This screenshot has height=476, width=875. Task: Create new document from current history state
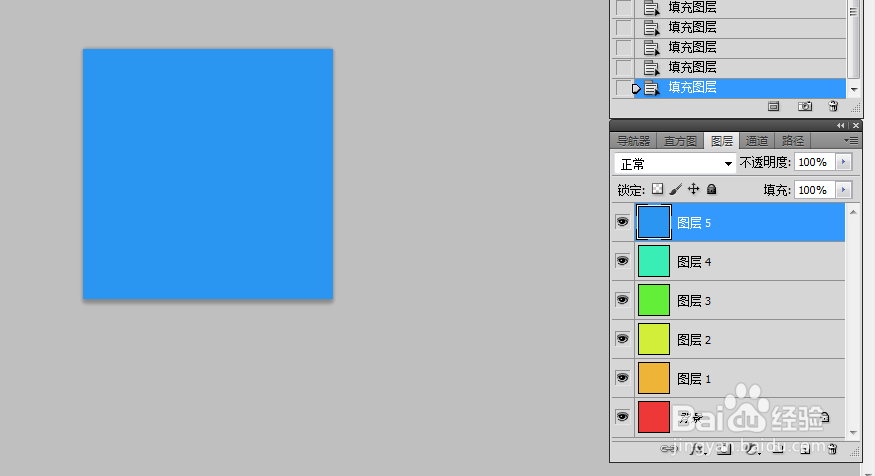(x=773, y=106)
